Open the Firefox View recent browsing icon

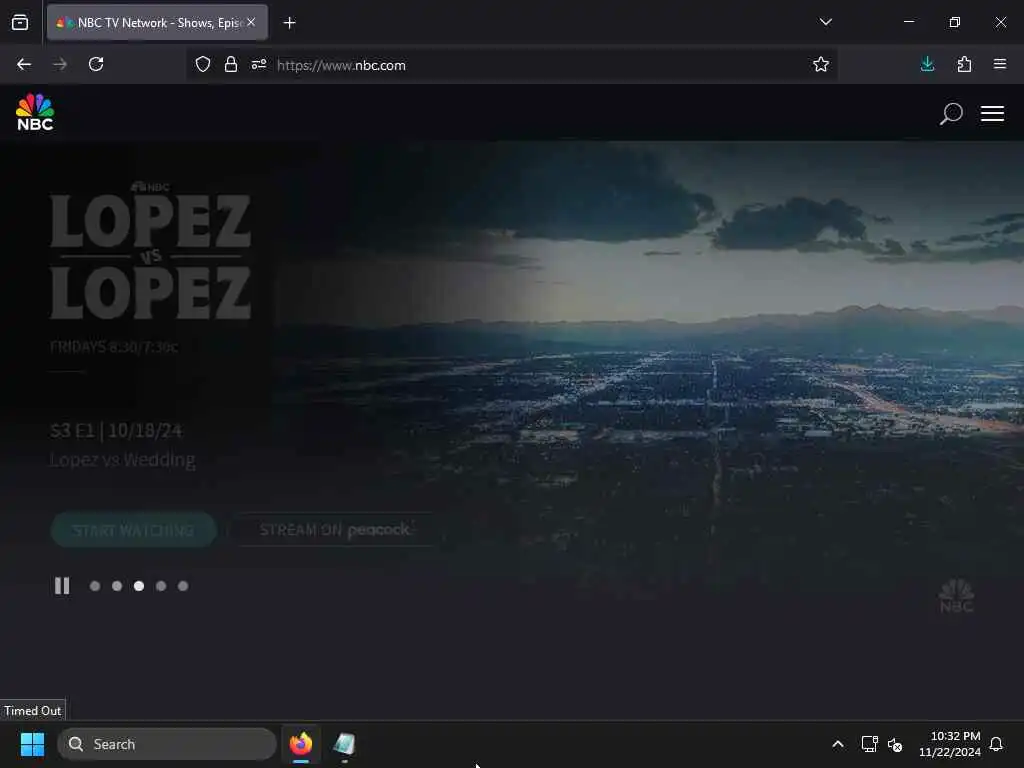(x=20, y=22)
